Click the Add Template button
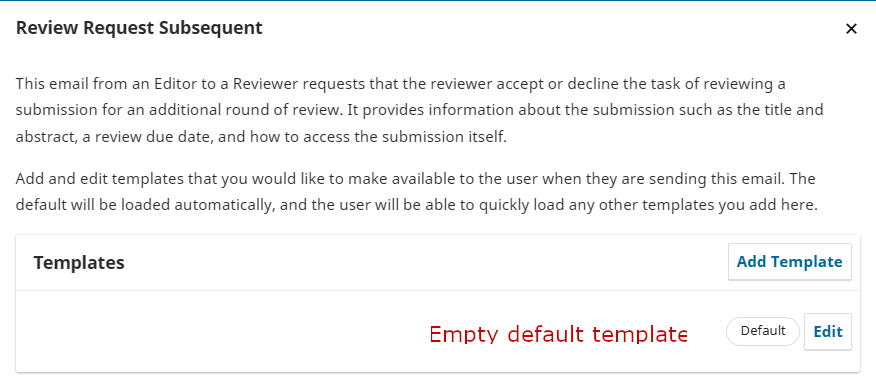Image resolution: width=876 pixels, height=380 pixels. point(789,262)
